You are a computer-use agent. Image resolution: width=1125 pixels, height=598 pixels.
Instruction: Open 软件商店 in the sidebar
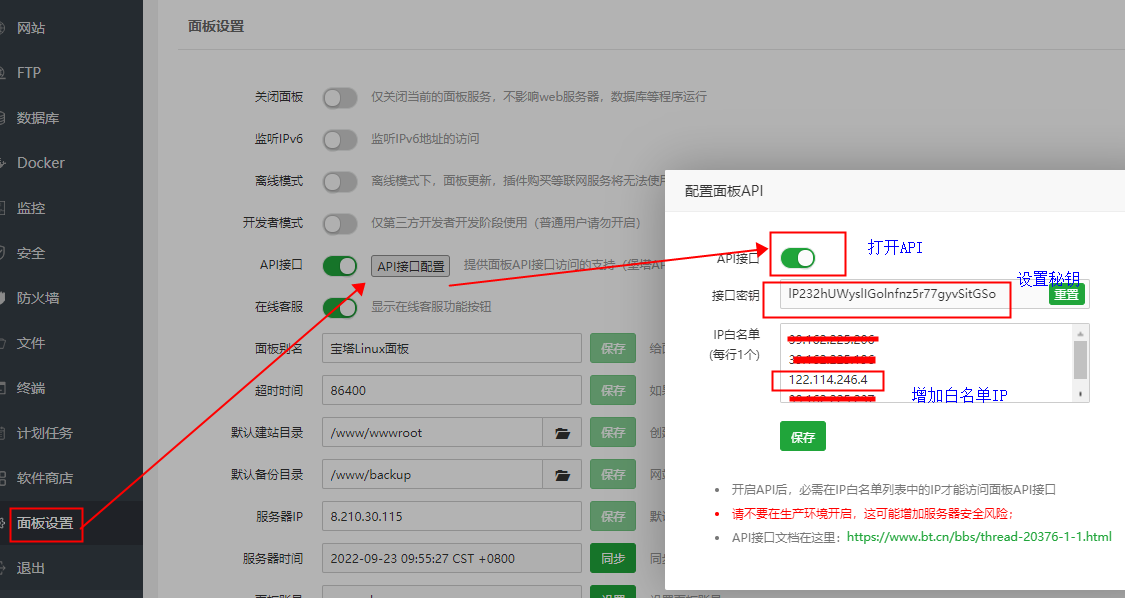tap(44, 478)
